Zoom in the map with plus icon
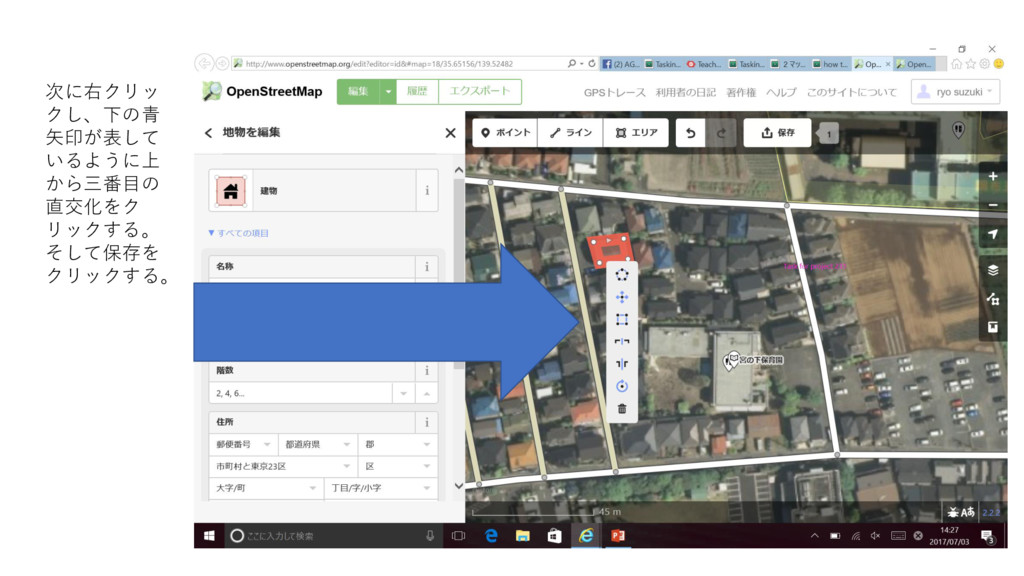Image resolution: width=1024 pixels, height=576 pixels. tap(992, 177)
